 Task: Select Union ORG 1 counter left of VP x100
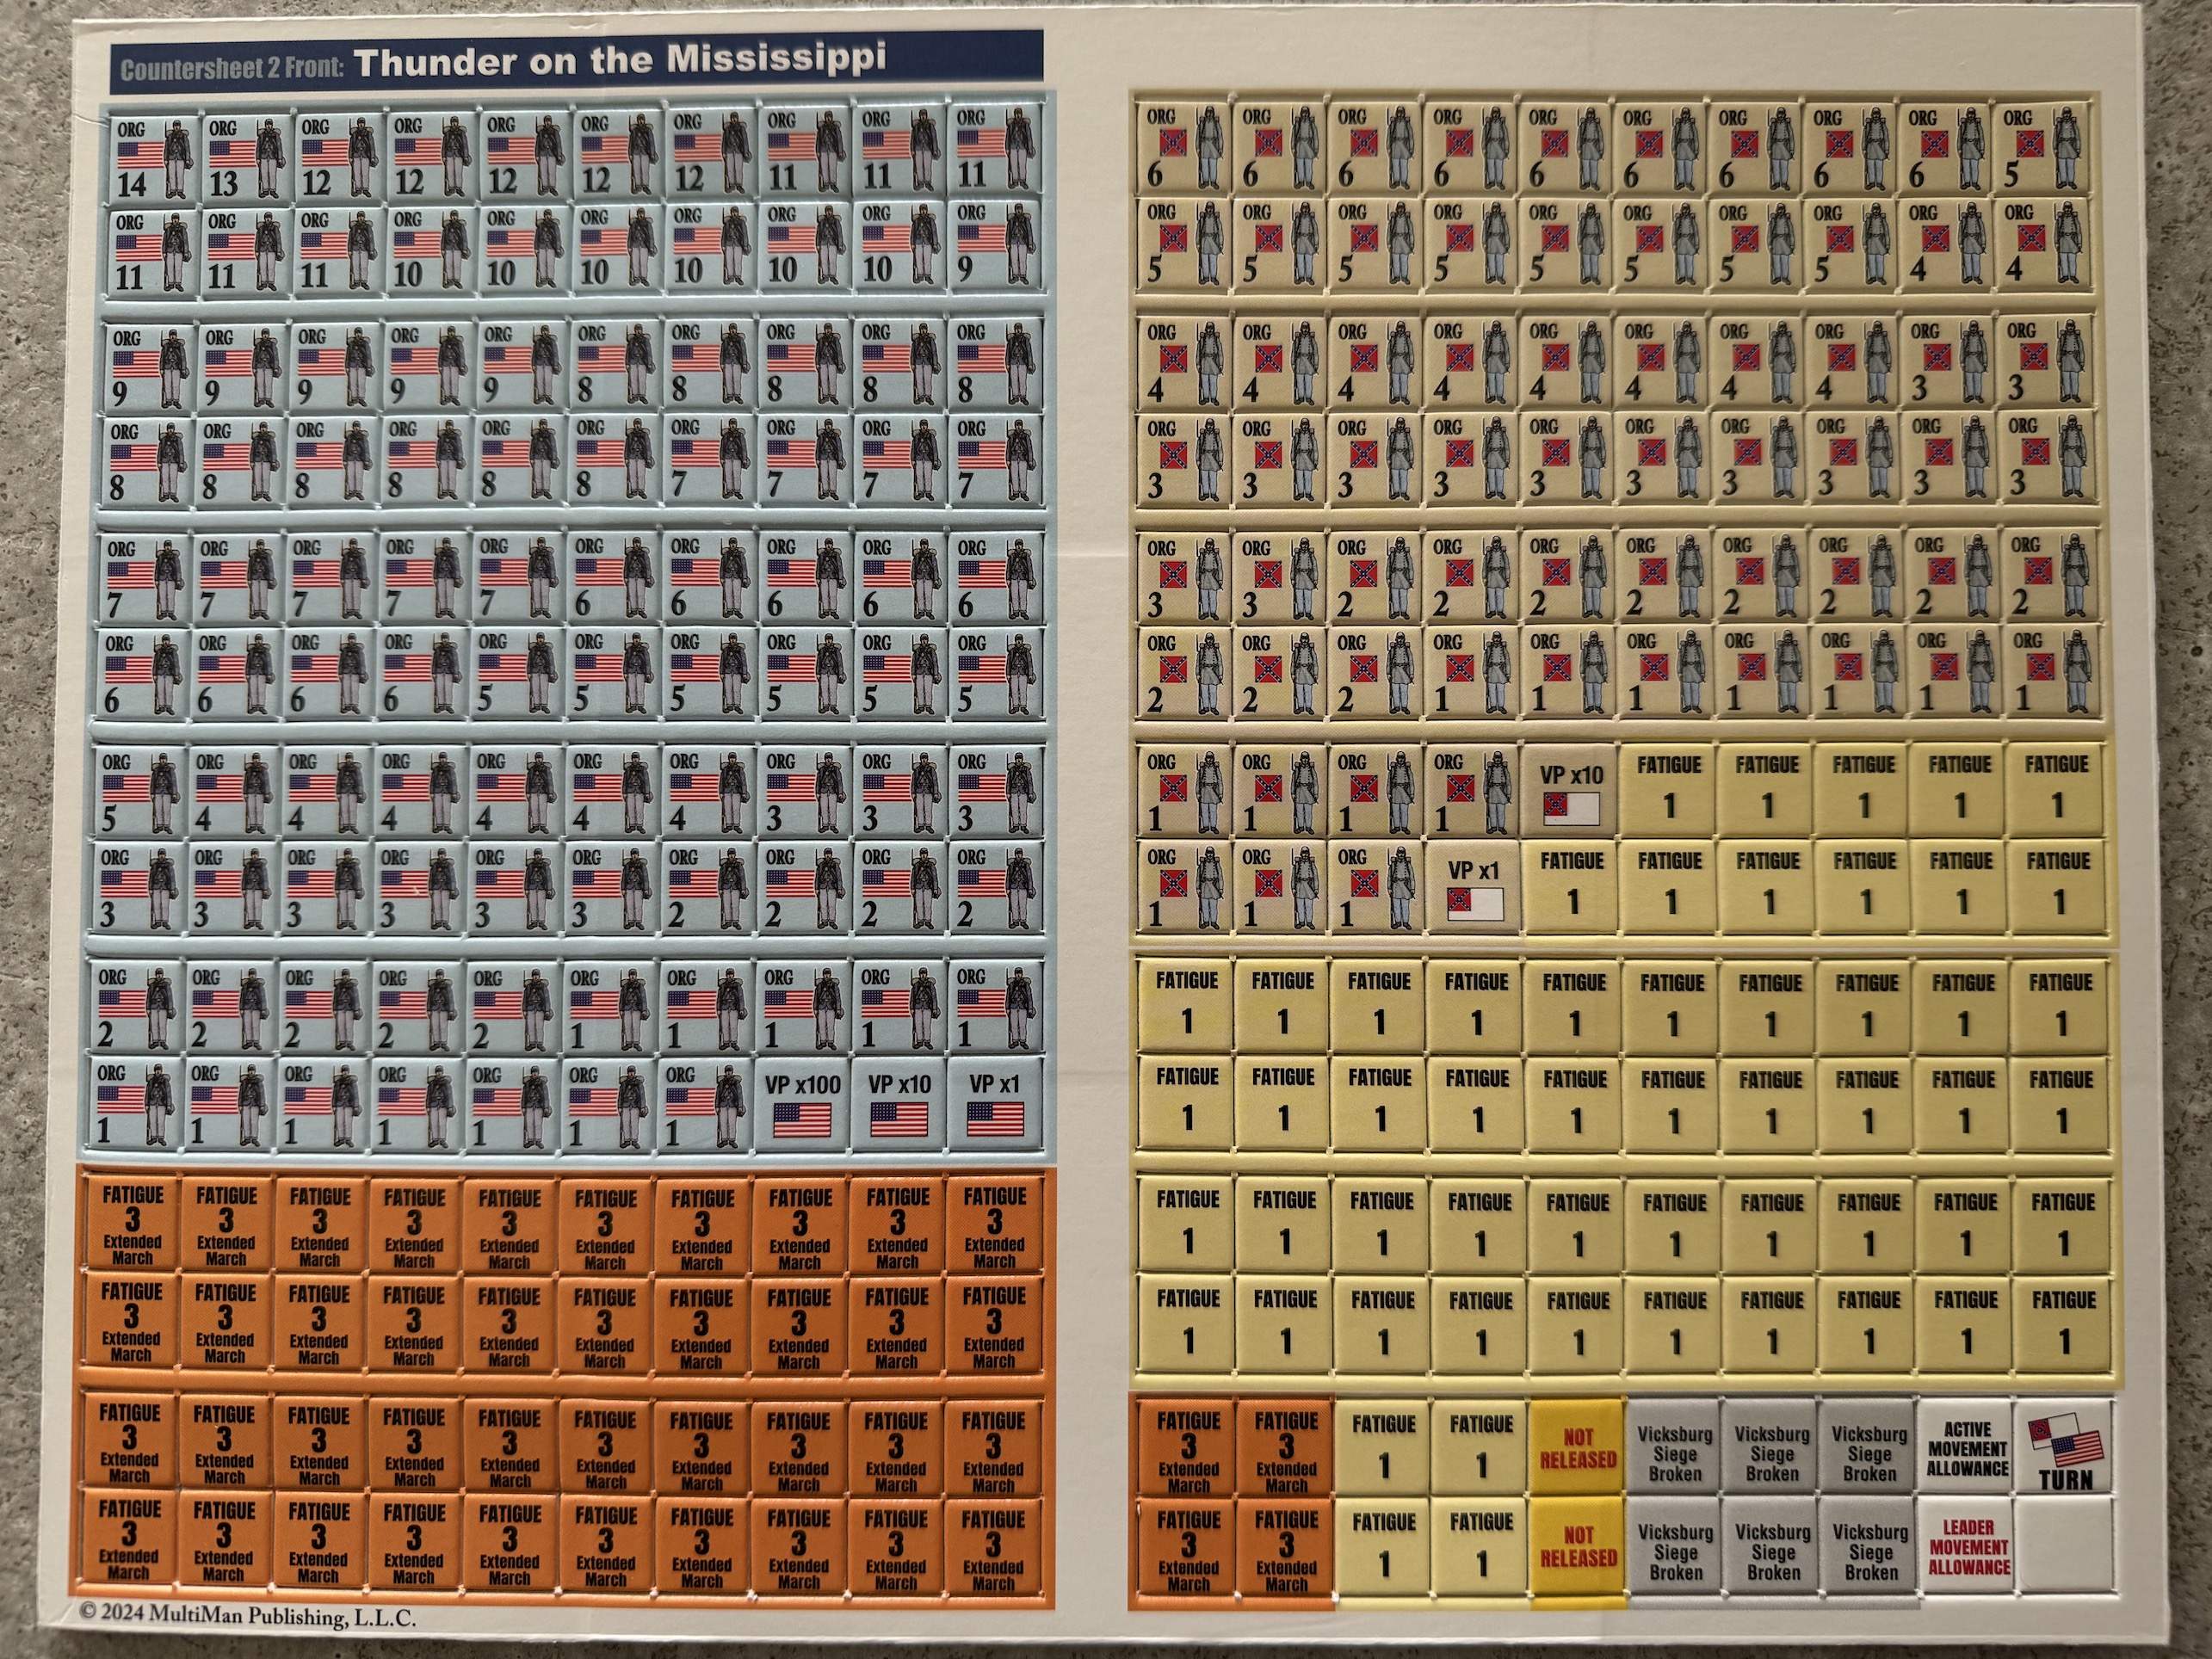tap(706, 1103)
